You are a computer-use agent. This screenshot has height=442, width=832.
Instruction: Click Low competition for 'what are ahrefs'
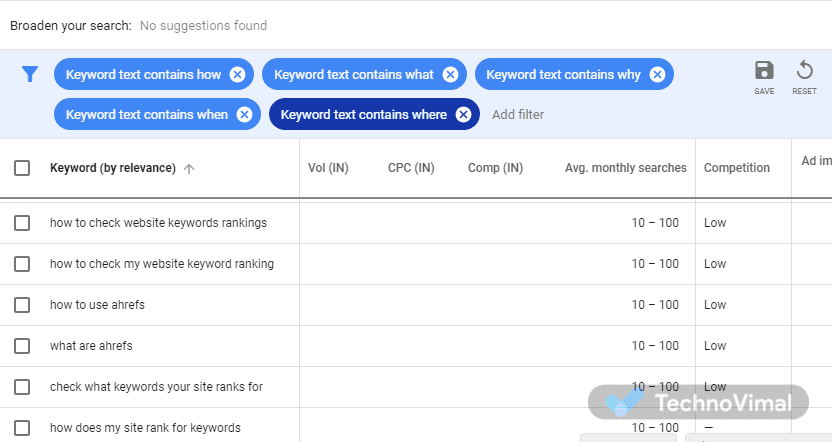(x=715, y=346)
